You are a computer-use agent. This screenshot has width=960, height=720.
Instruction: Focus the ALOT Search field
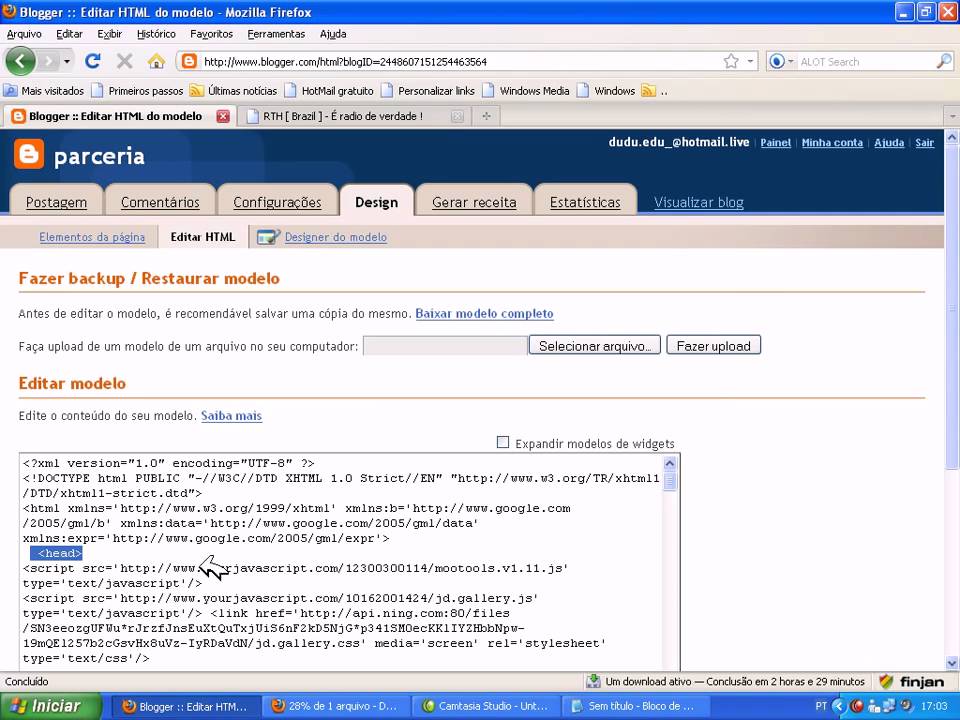tap(865, 62)
